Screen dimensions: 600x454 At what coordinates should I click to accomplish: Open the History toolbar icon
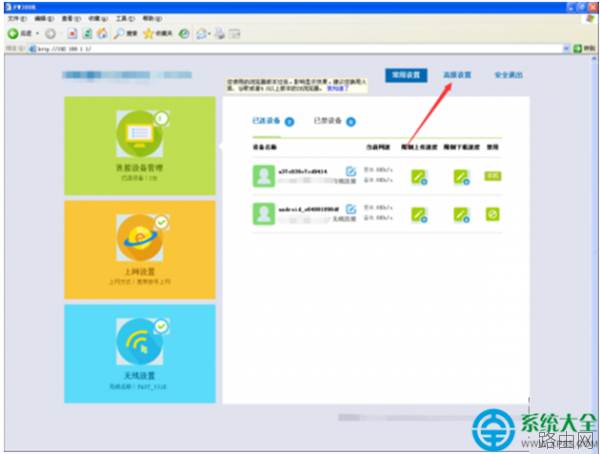tap(184, 34)
